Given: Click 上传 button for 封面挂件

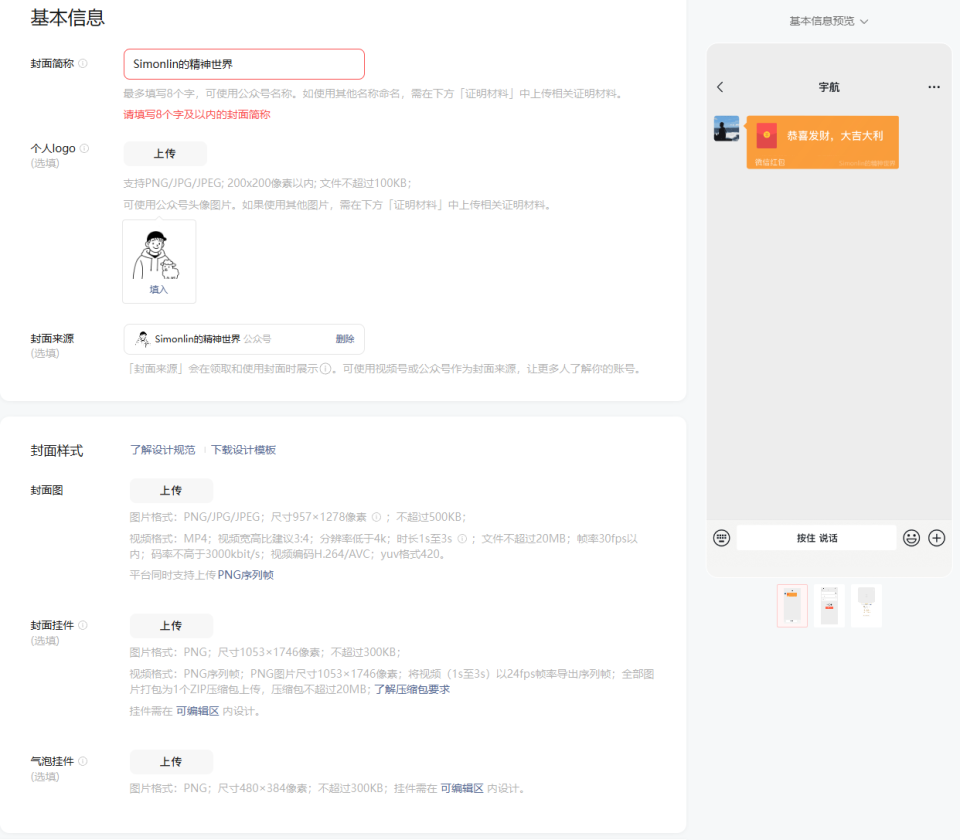Looking at the screenshot, I should (x=171, y=626).
